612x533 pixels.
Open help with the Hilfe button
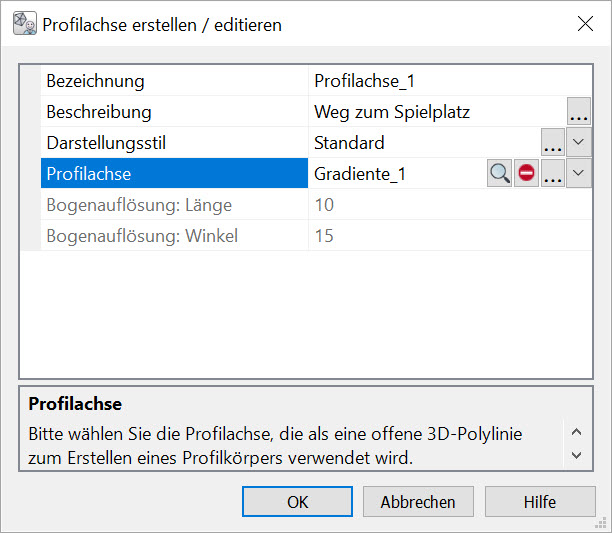(539, 502)
